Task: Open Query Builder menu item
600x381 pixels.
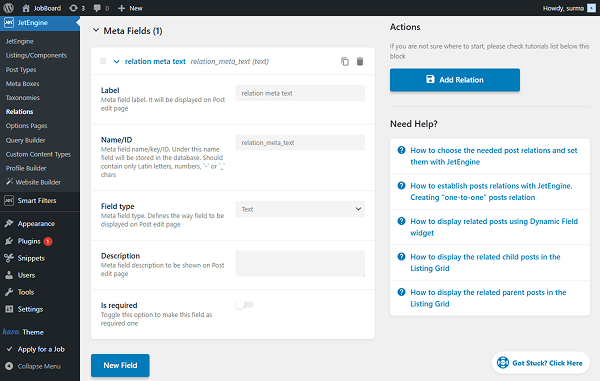Action: 26,140
